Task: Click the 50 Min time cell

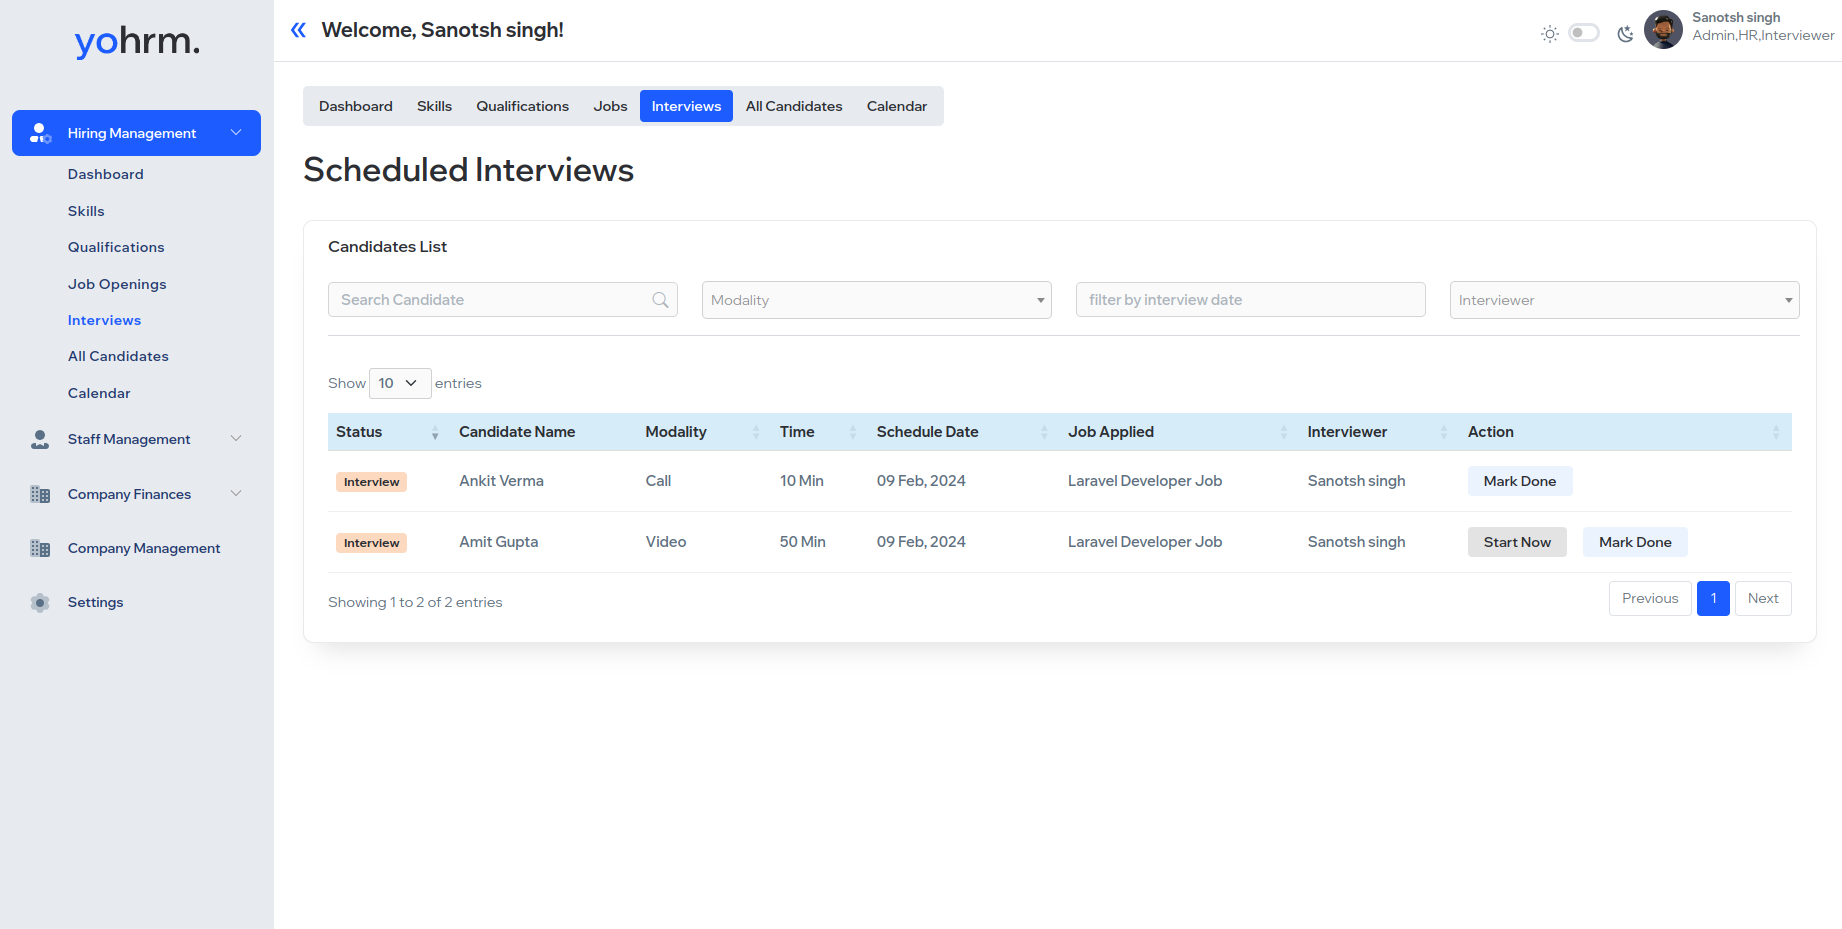Action: [x=802, y=542]
